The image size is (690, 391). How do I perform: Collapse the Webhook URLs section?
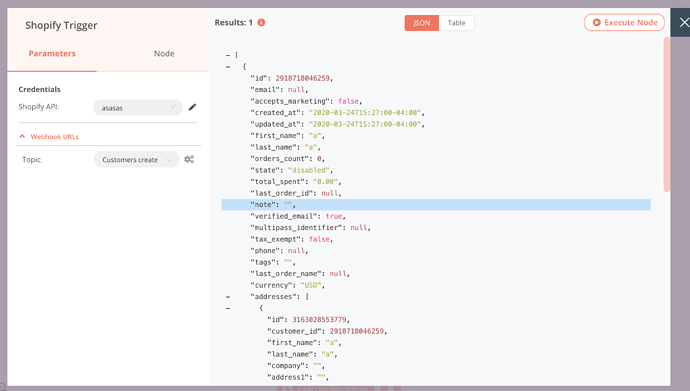point(22,136)
